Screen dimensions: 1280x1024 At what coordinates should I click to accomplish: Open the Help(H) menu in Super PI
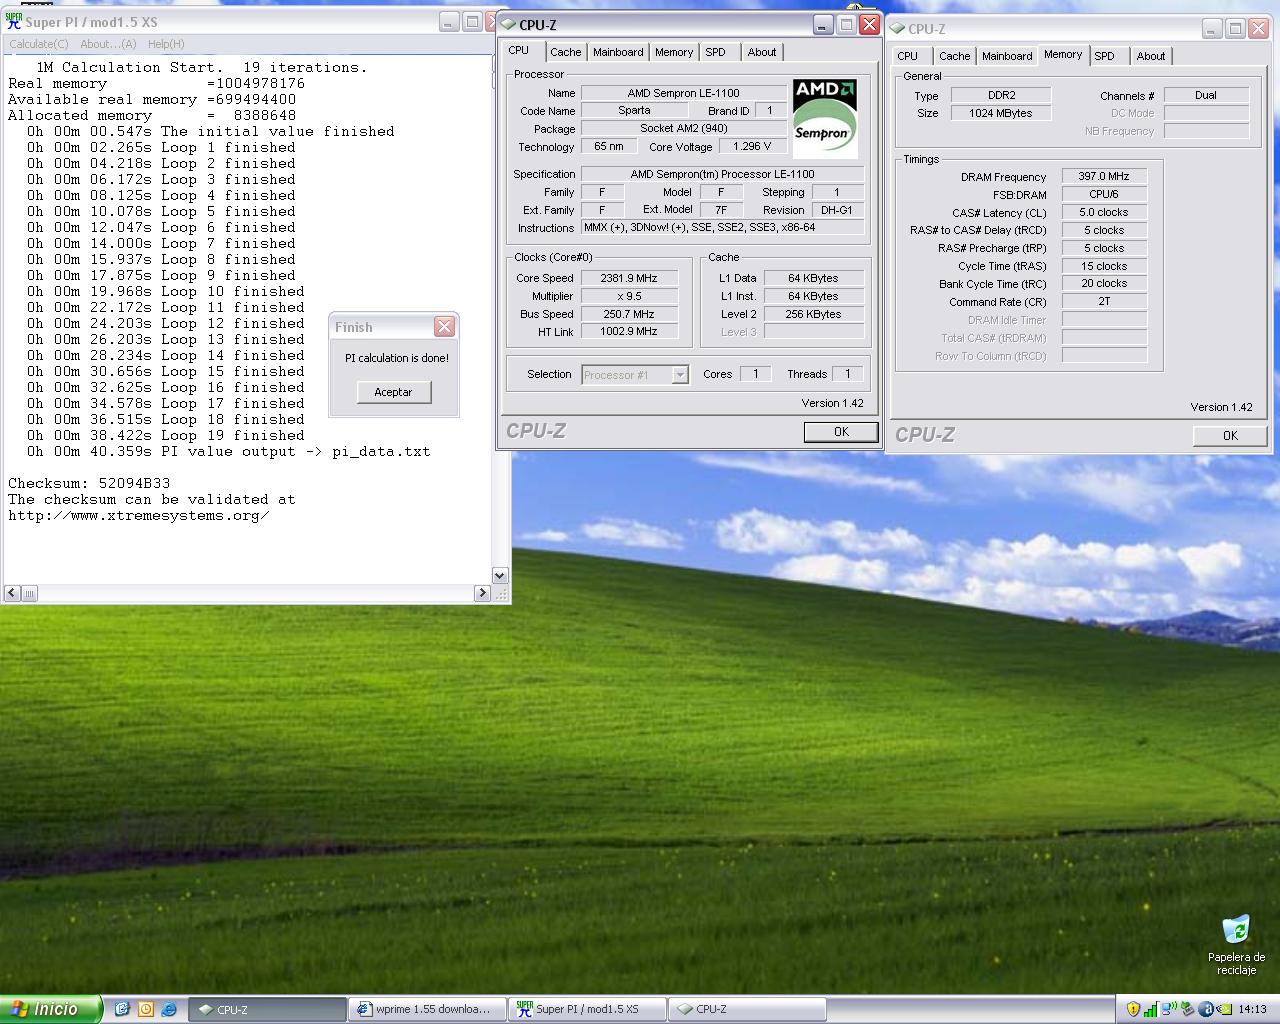tap(166, 44)
